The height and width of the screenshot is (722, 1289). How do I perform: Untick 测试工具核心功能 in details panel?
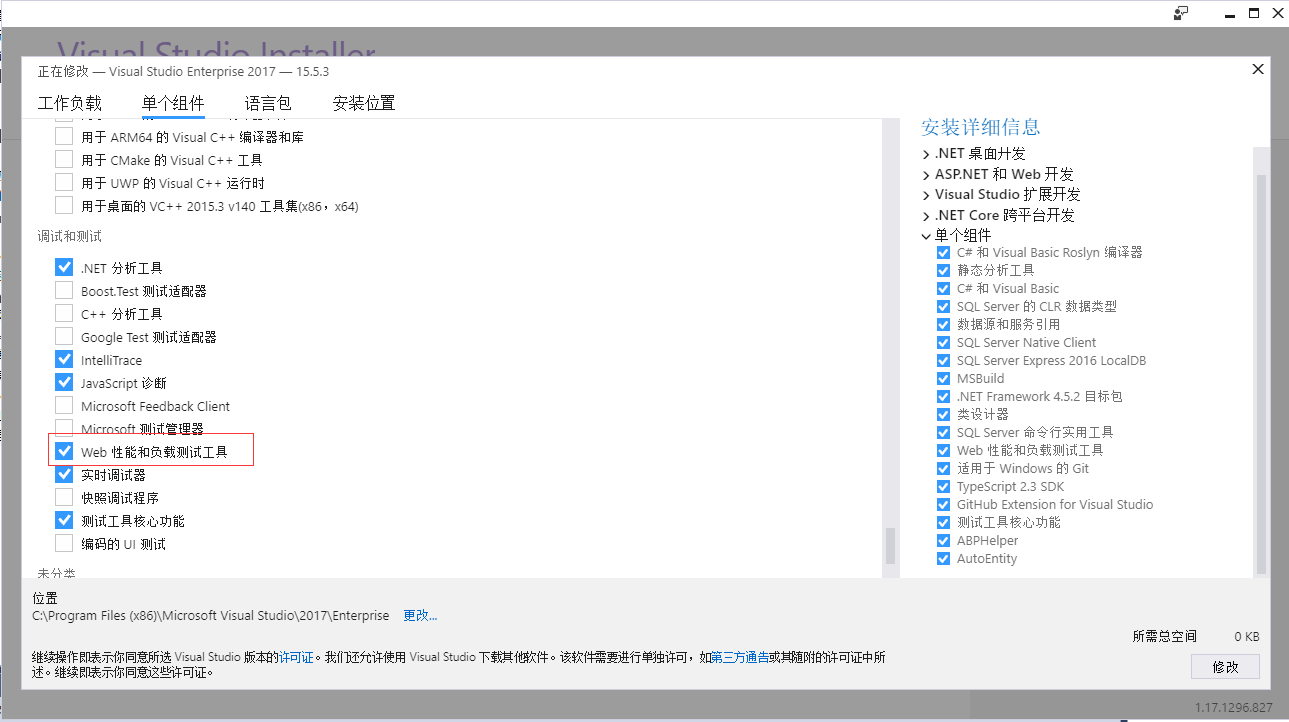[x=943, y=523]
